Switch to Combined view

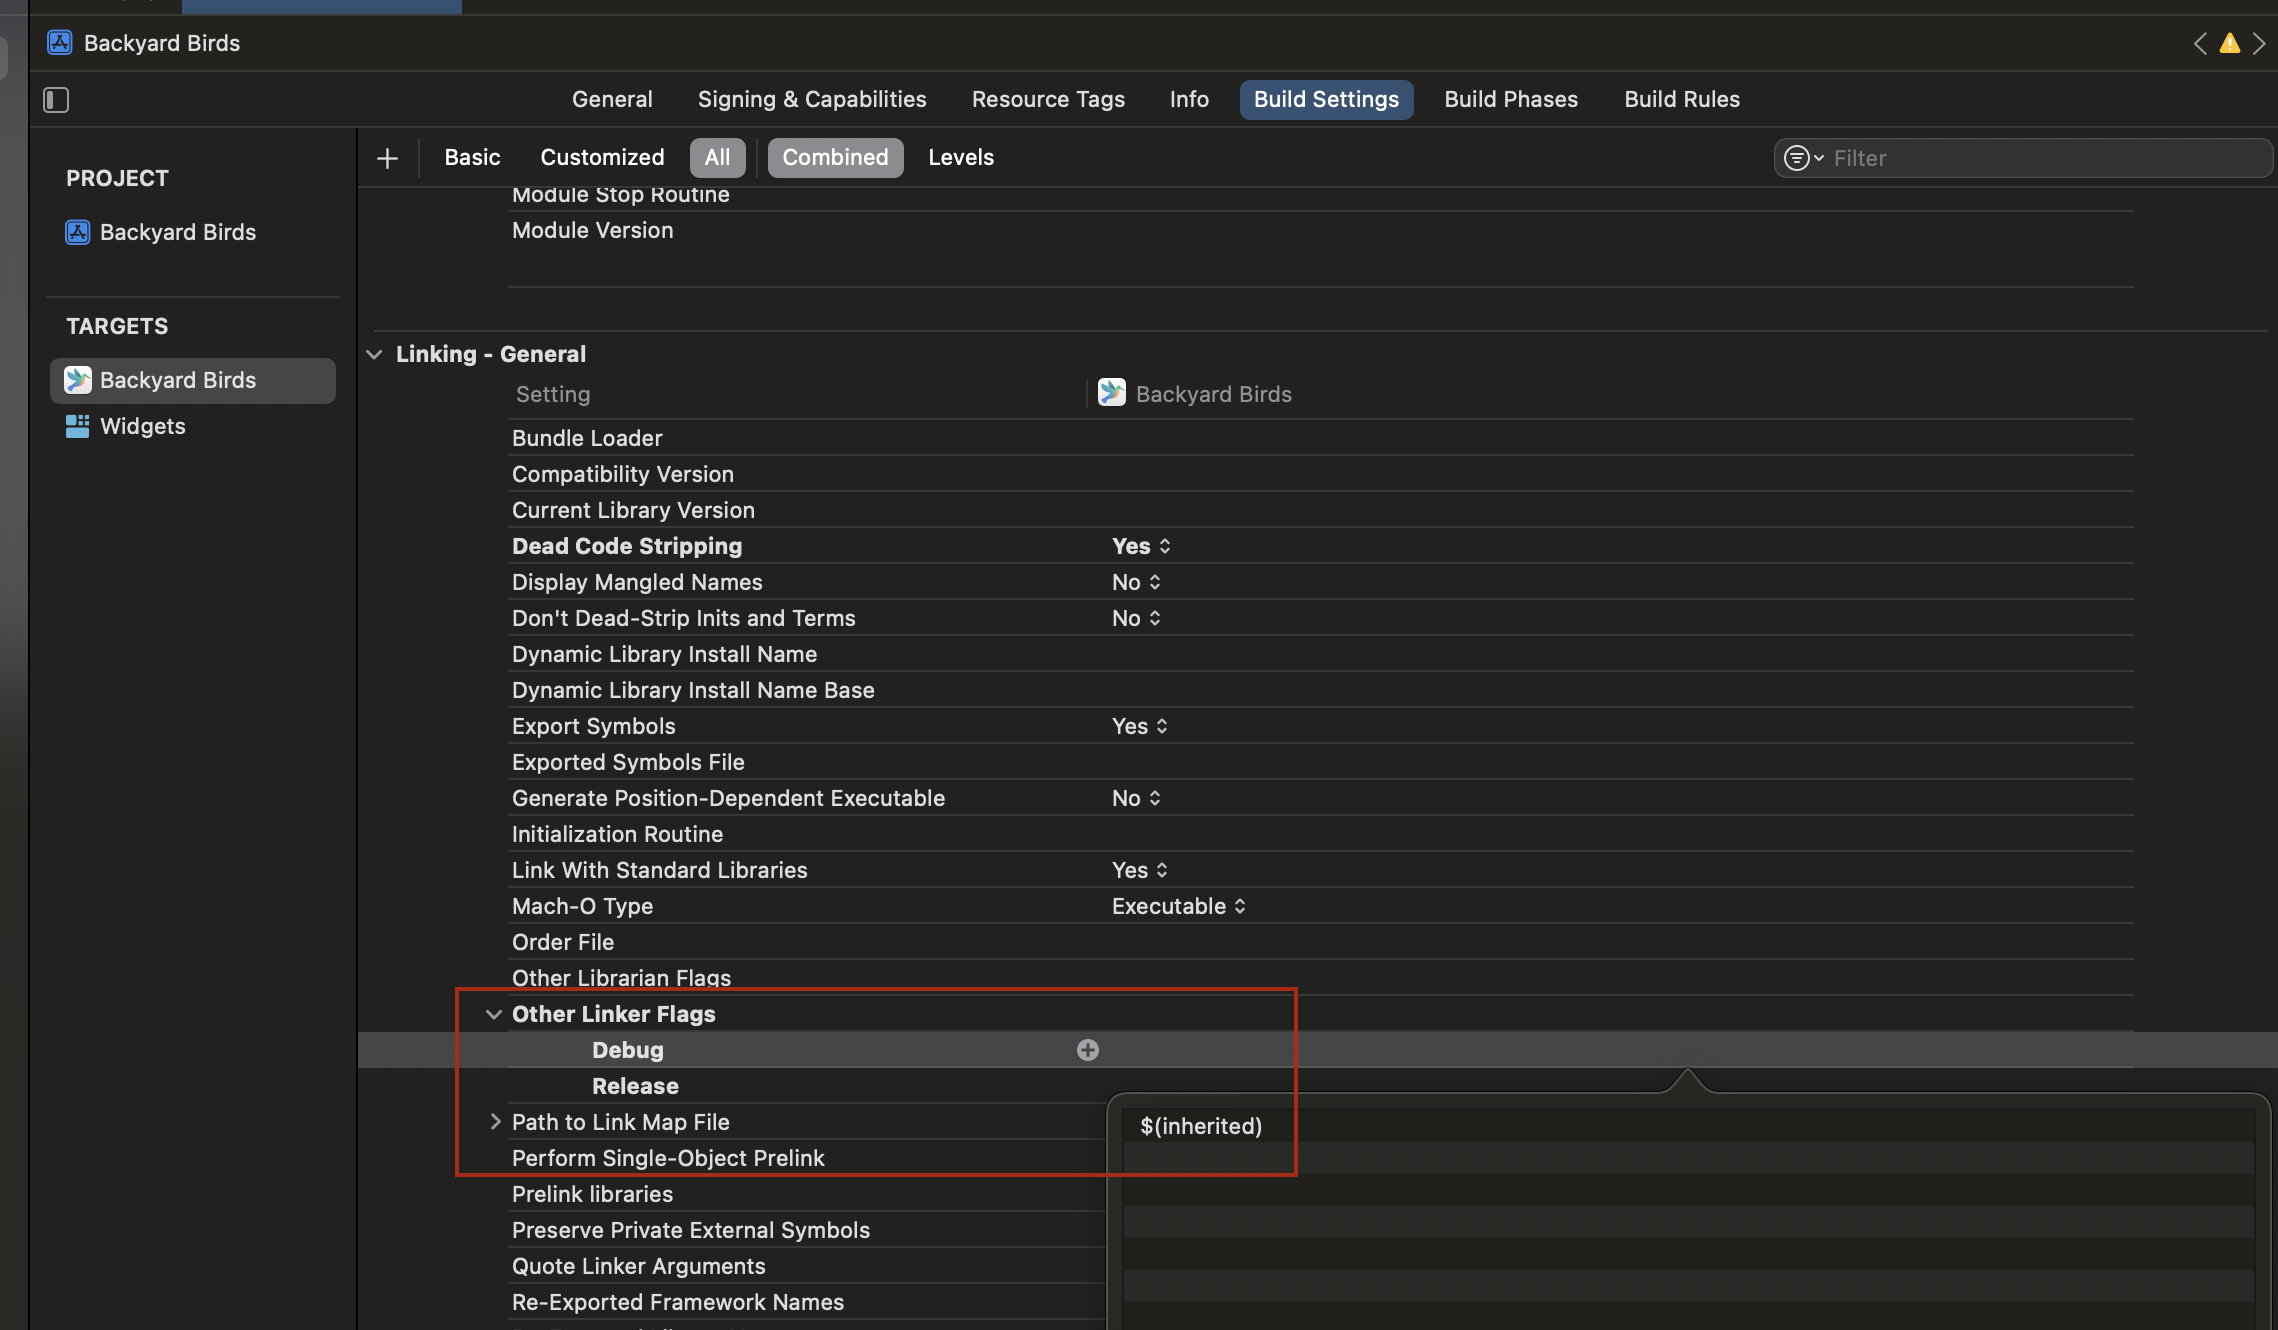click(x=835, y=158)
